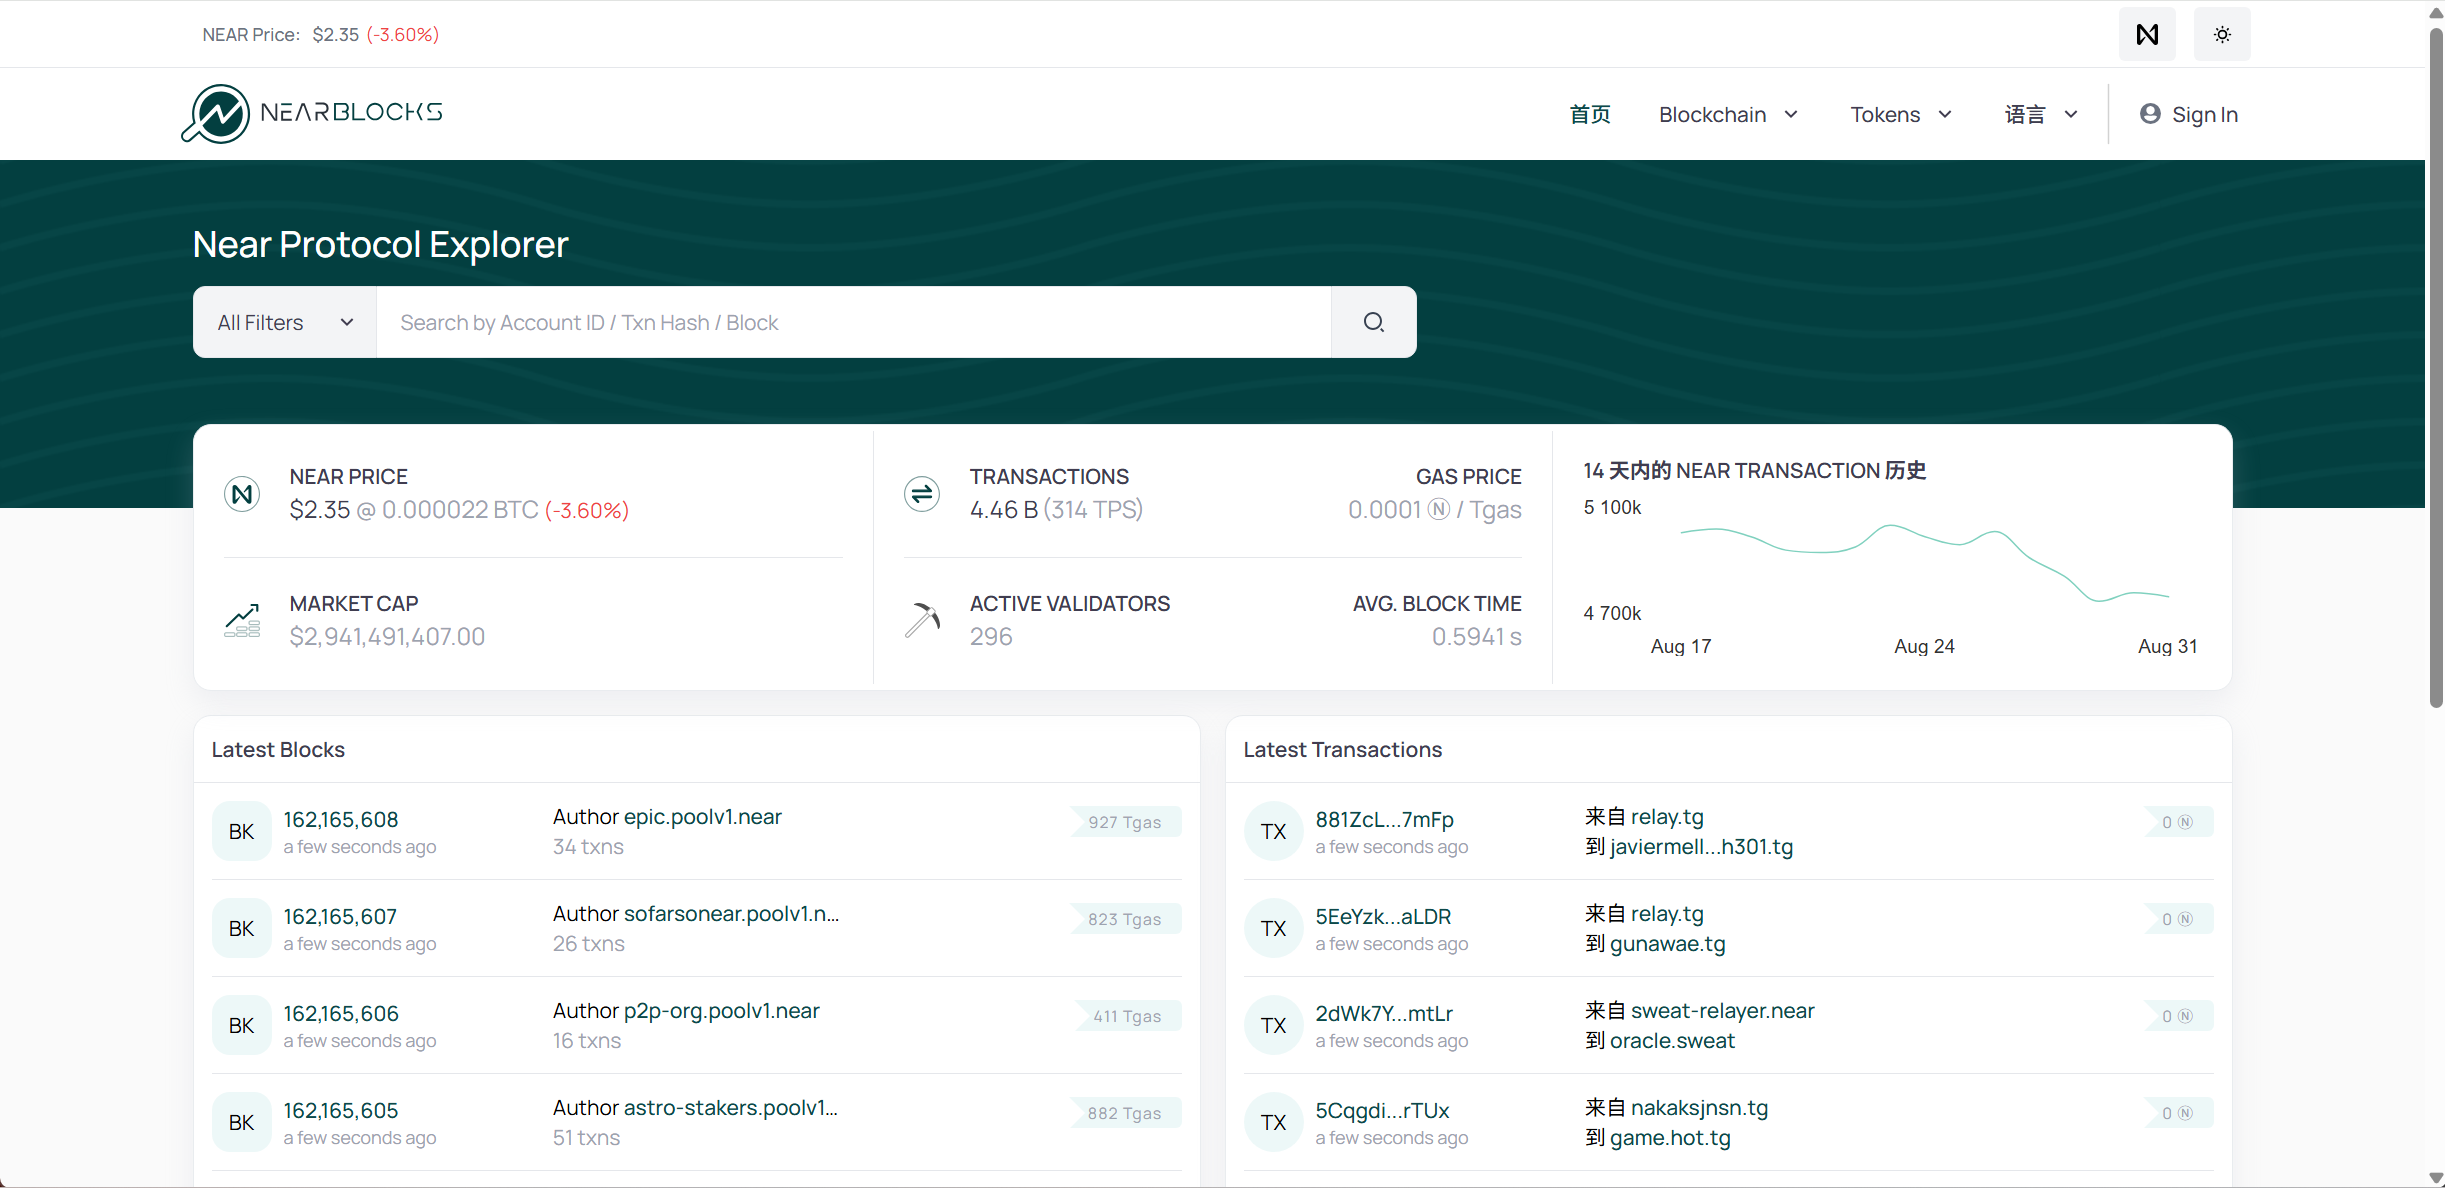Click BK icon for block 162,165,605
2445x1188 pixels.
(x=241, y=1122)
